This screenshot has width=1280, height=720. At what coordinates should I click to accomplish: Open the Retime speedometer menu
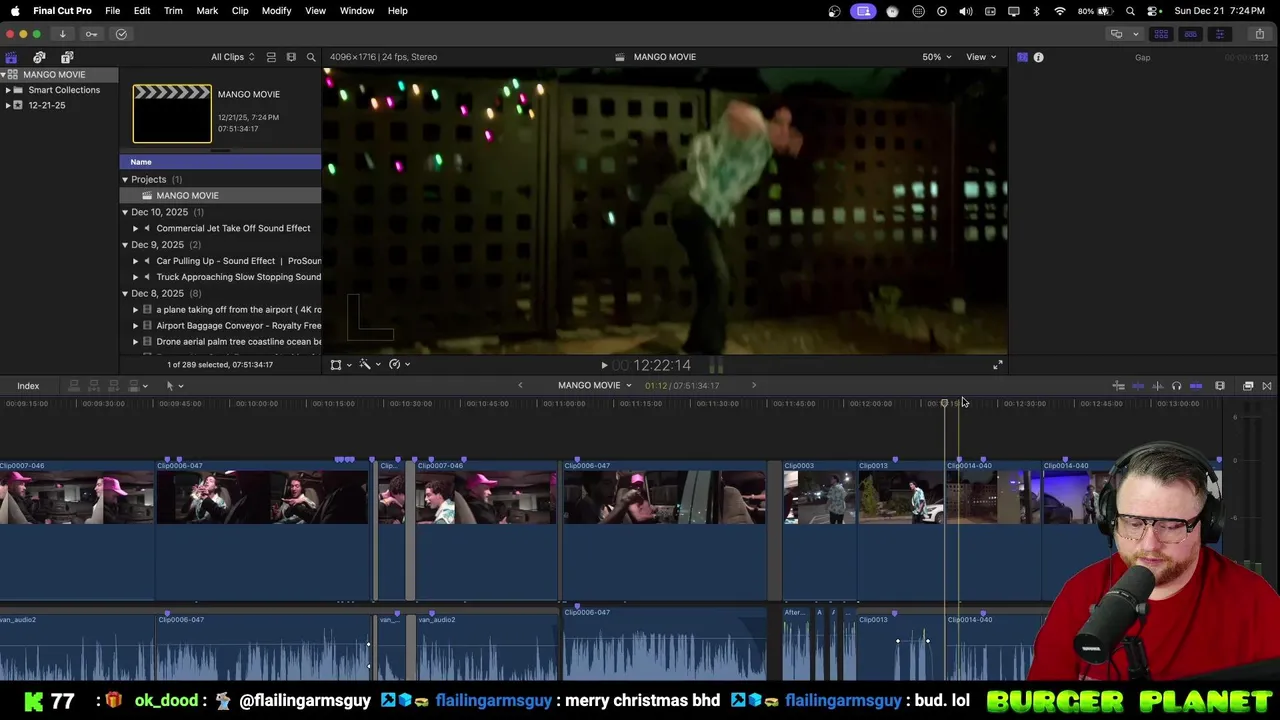tap(399, 365)
